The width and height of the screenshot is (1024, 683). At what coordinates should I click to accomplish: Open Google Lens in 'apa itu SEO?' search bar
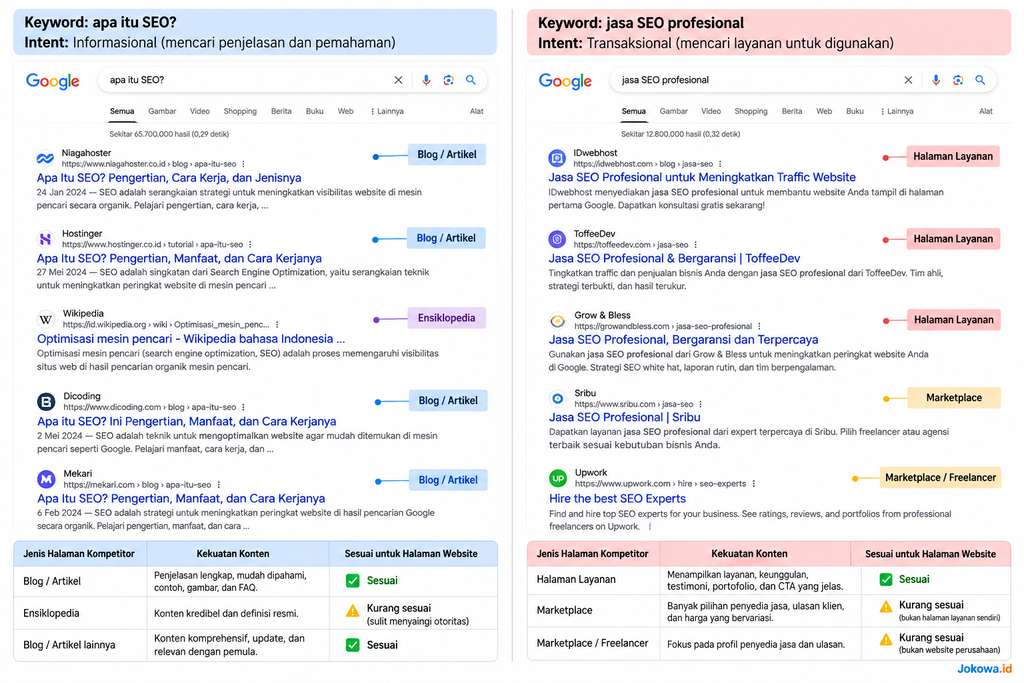448,80
